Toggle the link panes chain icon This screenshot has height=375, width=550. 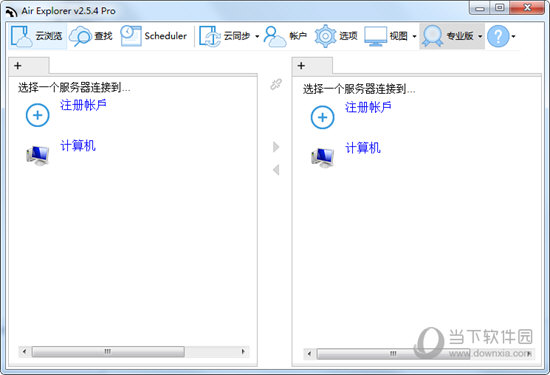tap(276, 84)
